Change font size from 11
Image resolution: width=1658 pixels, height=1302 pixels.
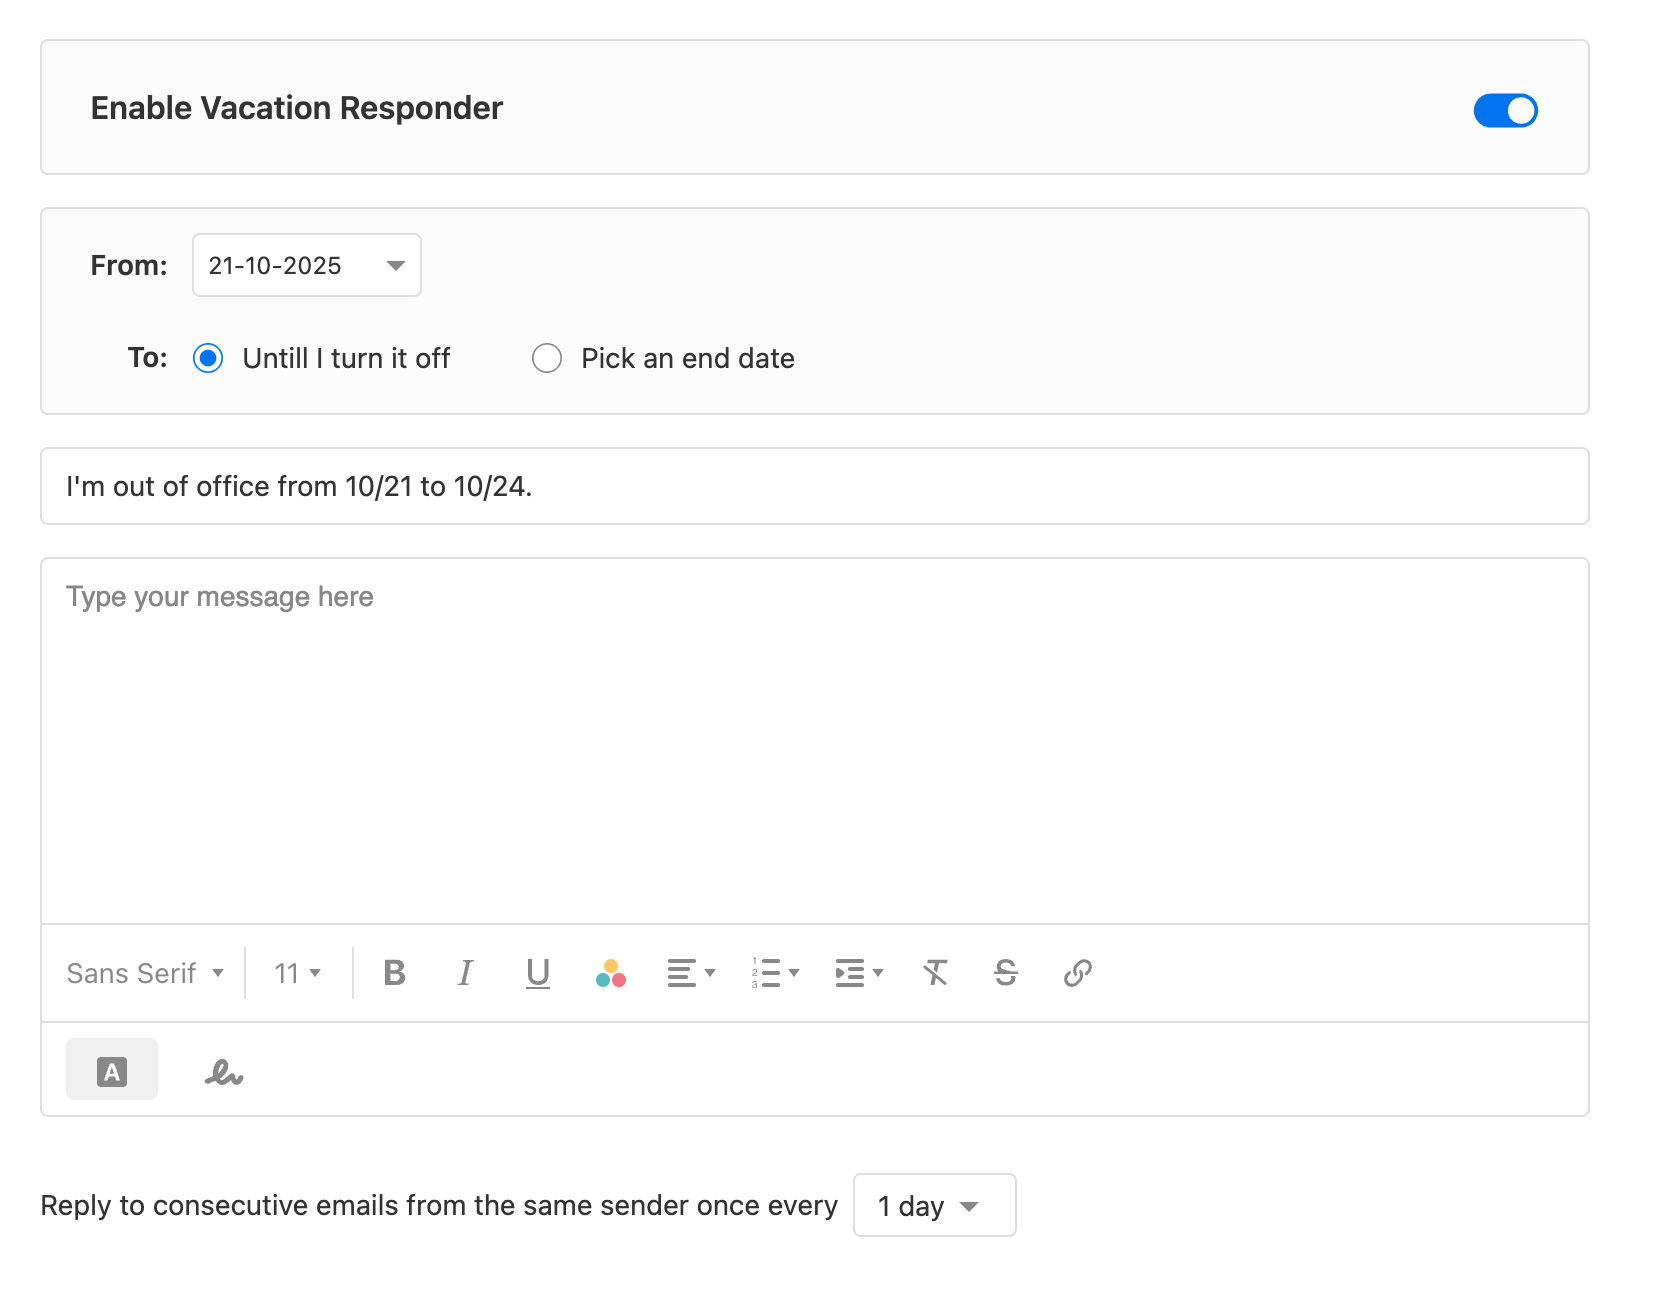click(x=295, y=972)
